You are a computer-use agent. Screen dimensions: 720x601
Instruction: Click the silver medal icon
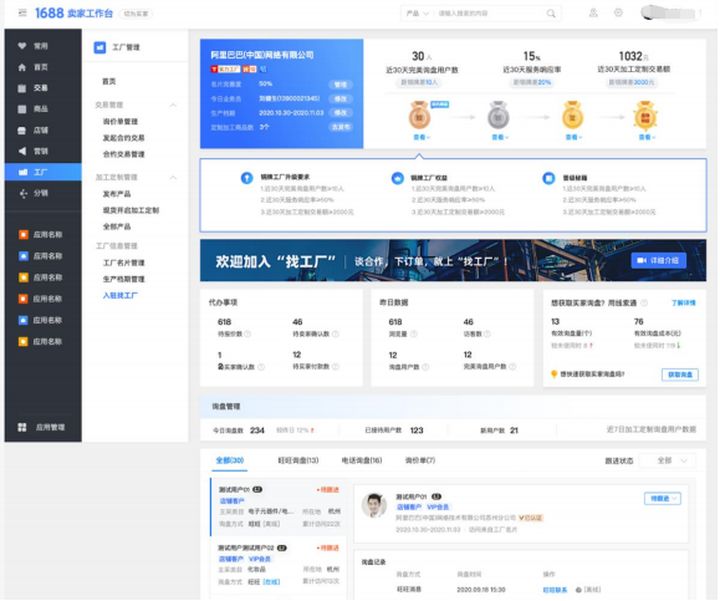point(498,116)
